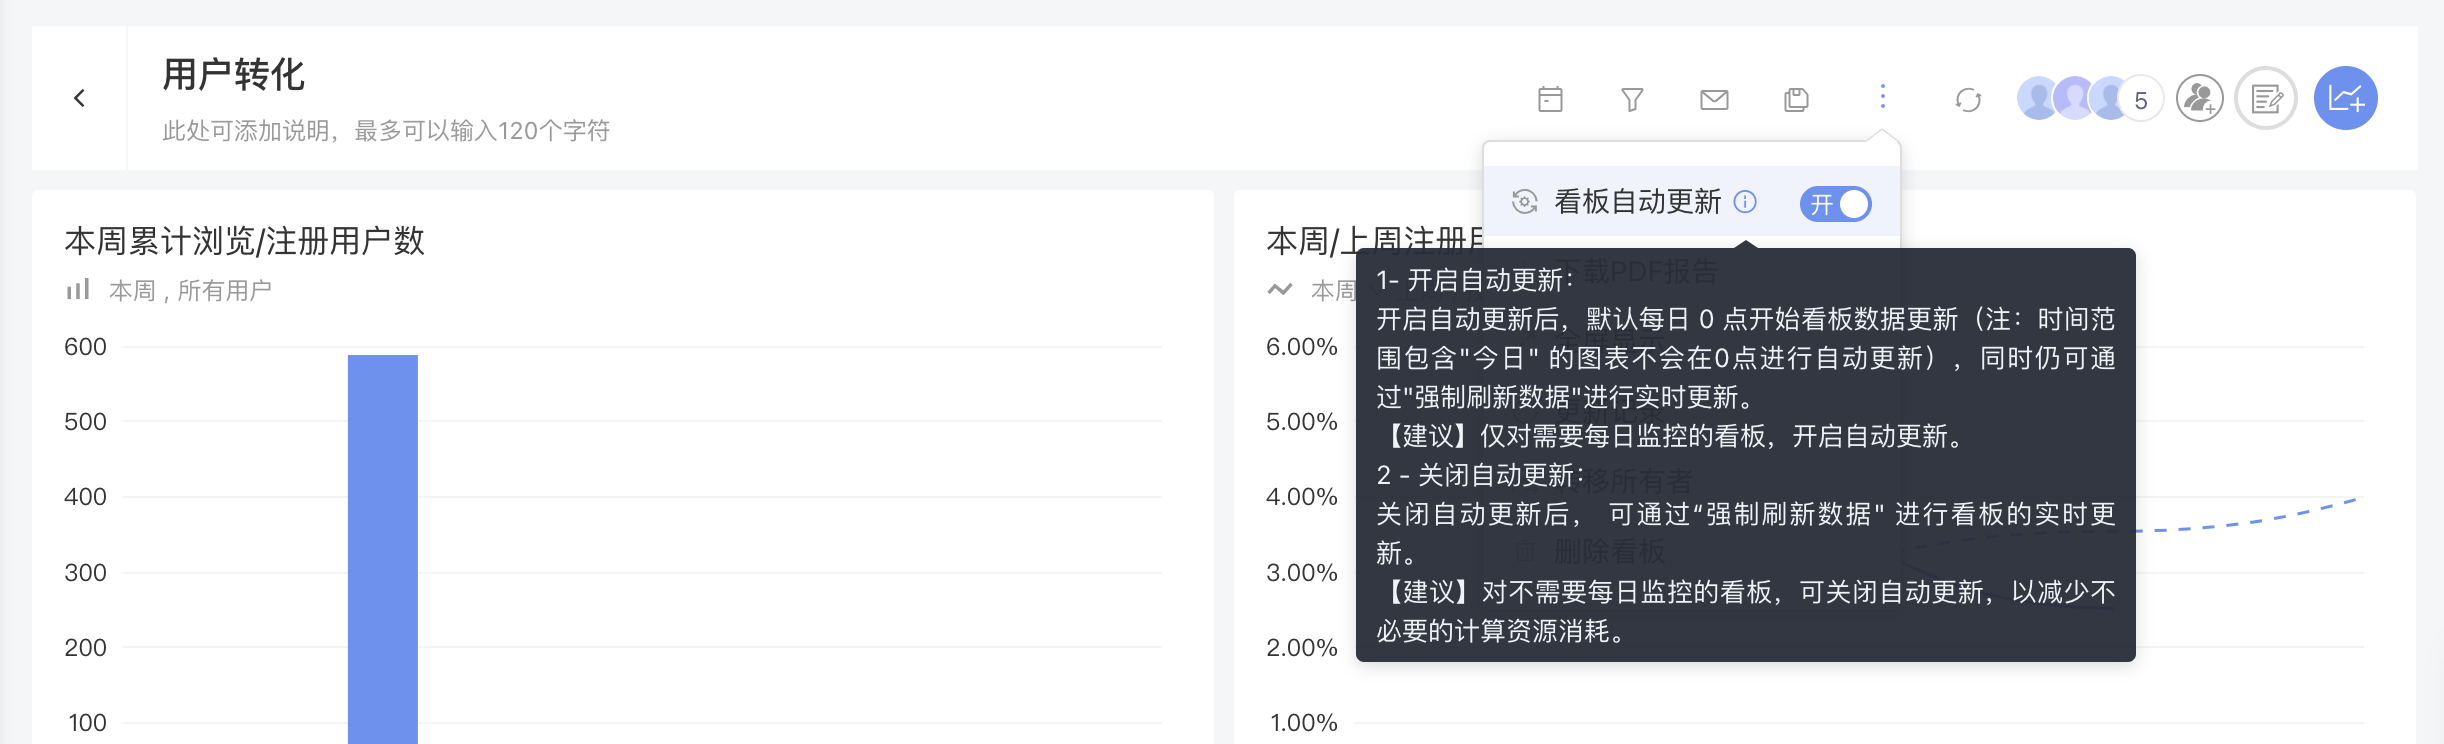
Task: Click the dashboard title 用户转化
Action: [x=233, y=75]
